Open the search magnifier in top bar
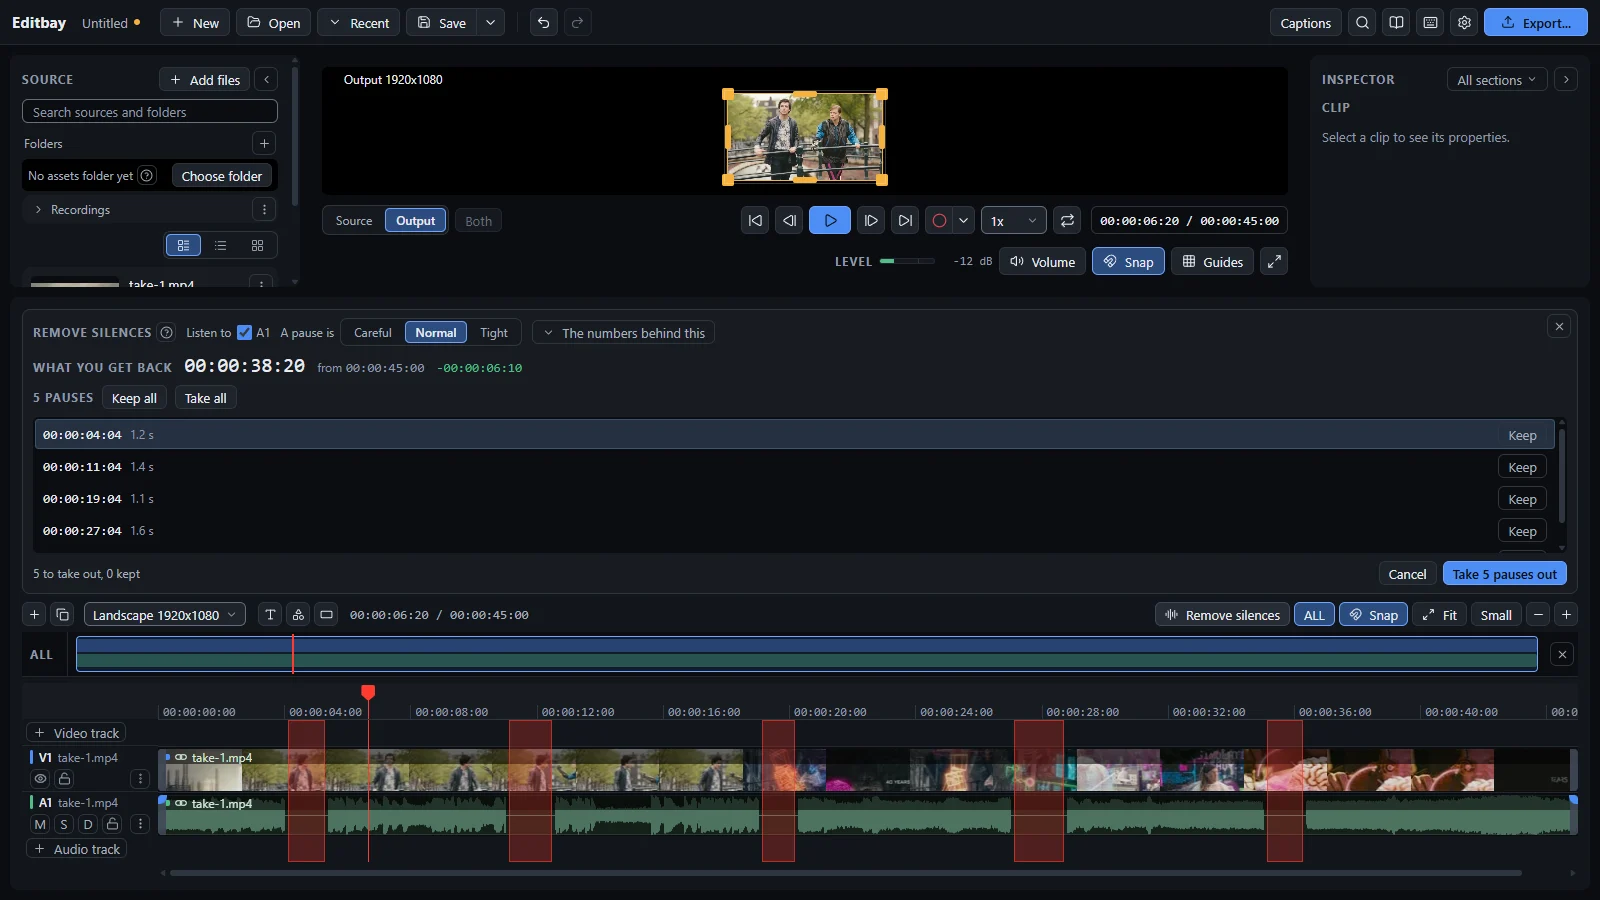This screenshot has width=1600, height=900. pos(1362,23)
